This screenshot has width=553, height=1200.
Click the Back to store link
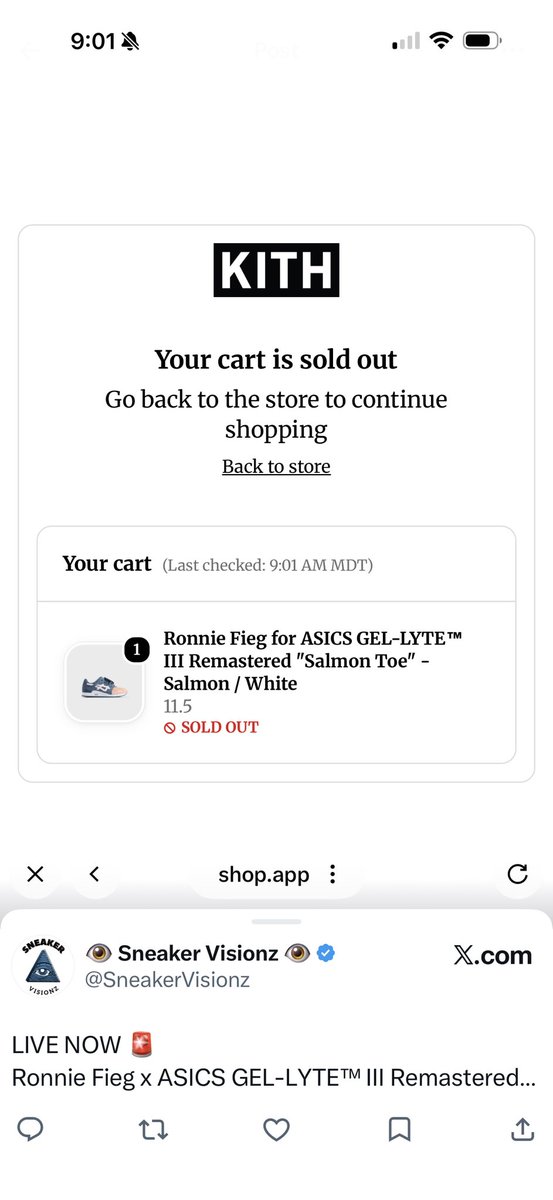click(x=276, y=466)
